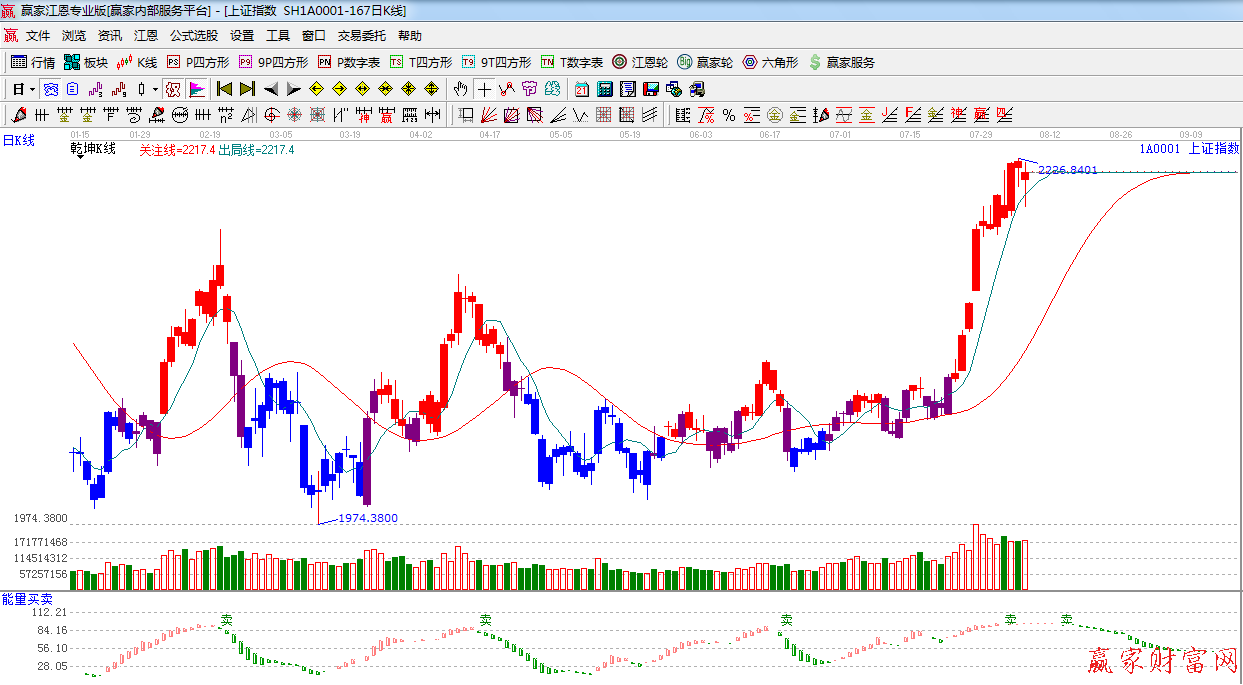1243x685 pixels.
Task: Click the 赢家服务 button
Action: point(841,62)
